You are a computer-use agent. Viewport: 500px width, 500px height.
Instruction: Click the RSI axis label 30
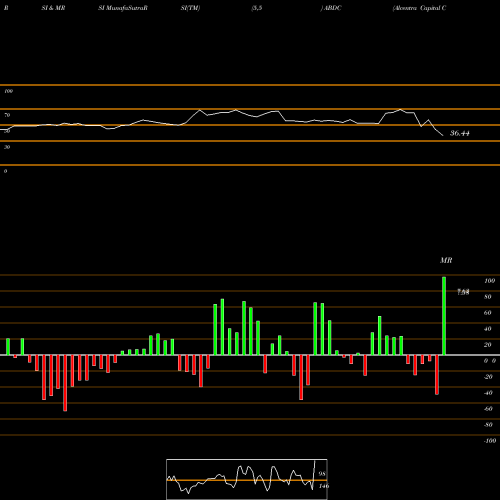pos(7,147)
